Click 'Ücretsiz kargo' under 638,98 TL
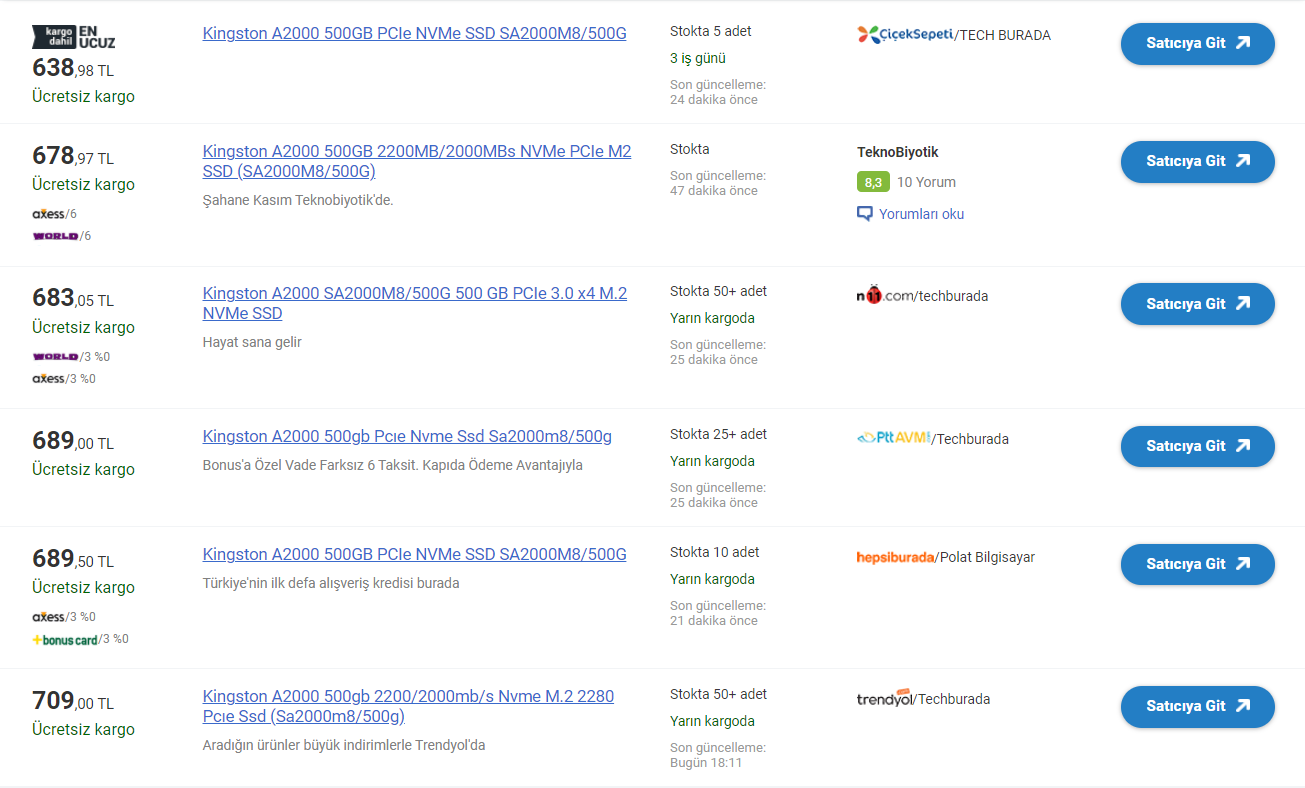 click(83, 97)
